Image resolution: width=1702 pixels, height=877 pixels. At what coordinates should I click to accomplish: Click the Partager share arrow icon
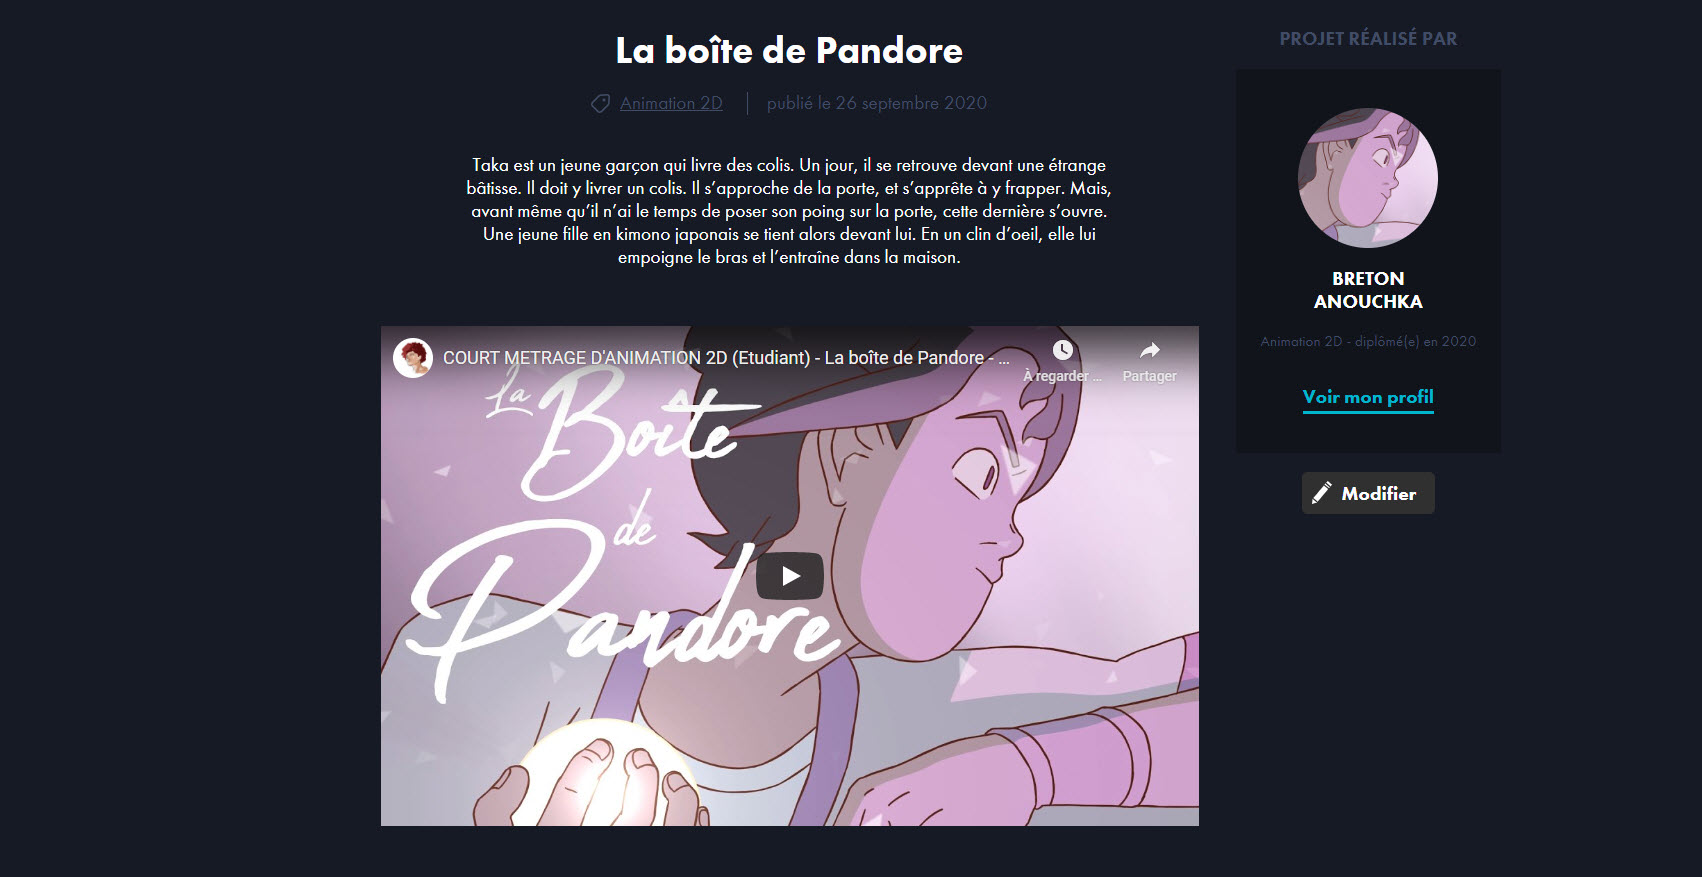coord(1150,350)
